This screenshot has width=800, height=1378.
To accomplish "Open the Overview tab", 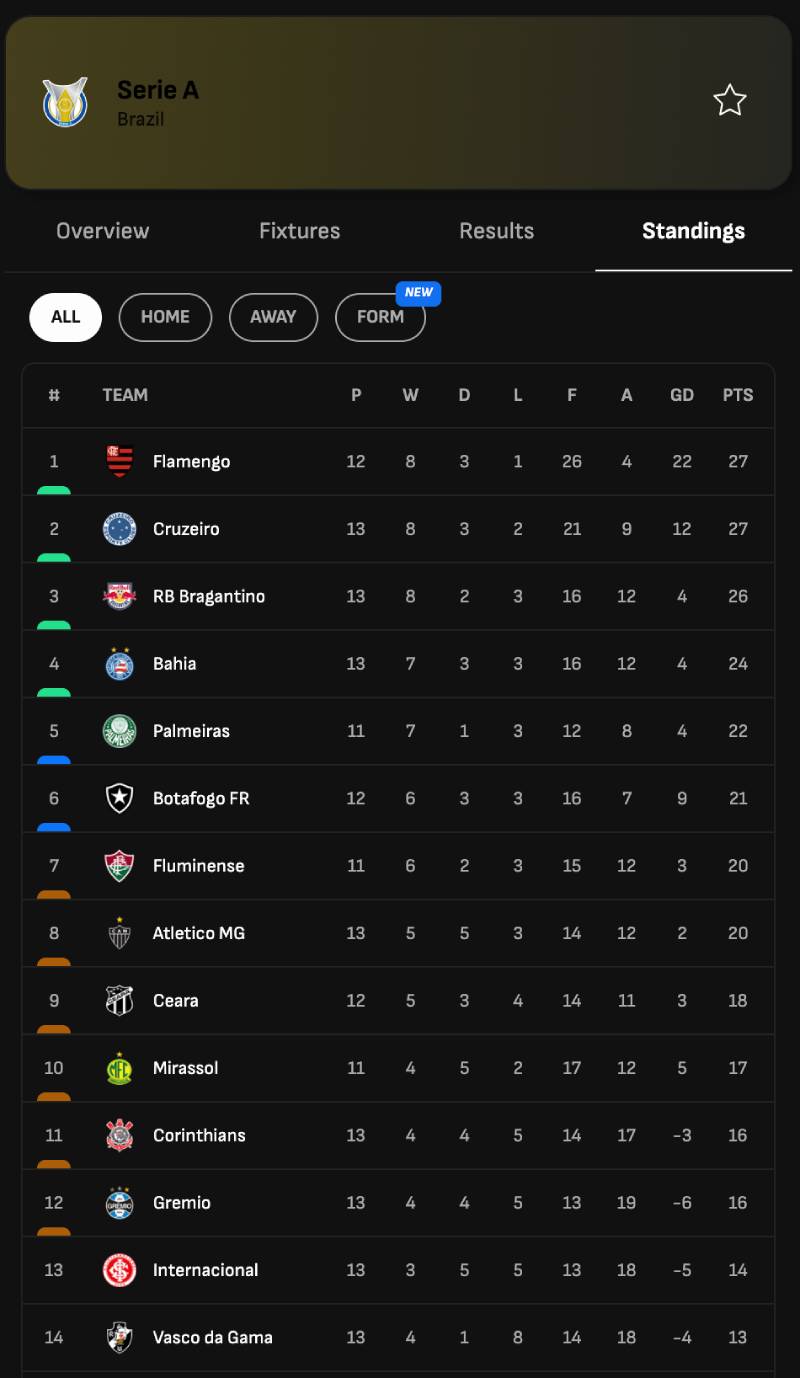I will click(x=102, y=231).
